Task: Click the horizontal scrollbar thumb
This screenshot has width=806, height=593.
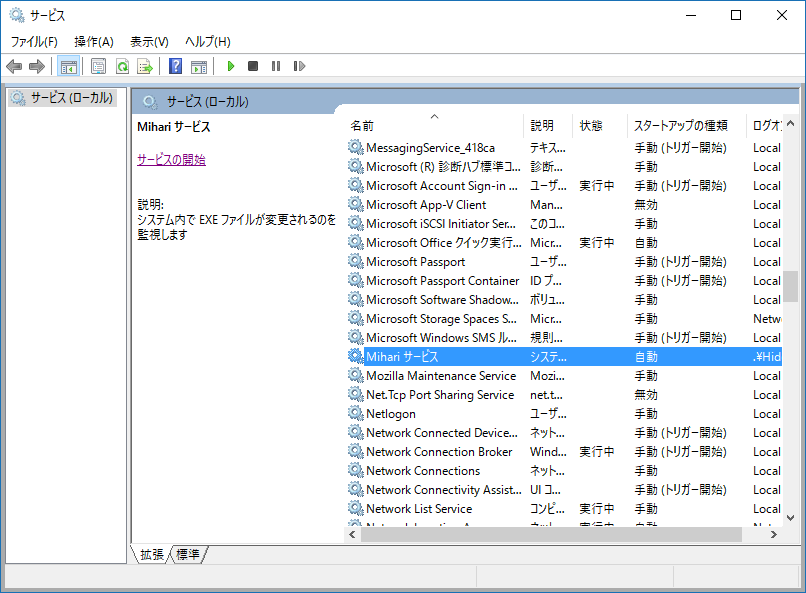Action: click(x=552, y=534)
